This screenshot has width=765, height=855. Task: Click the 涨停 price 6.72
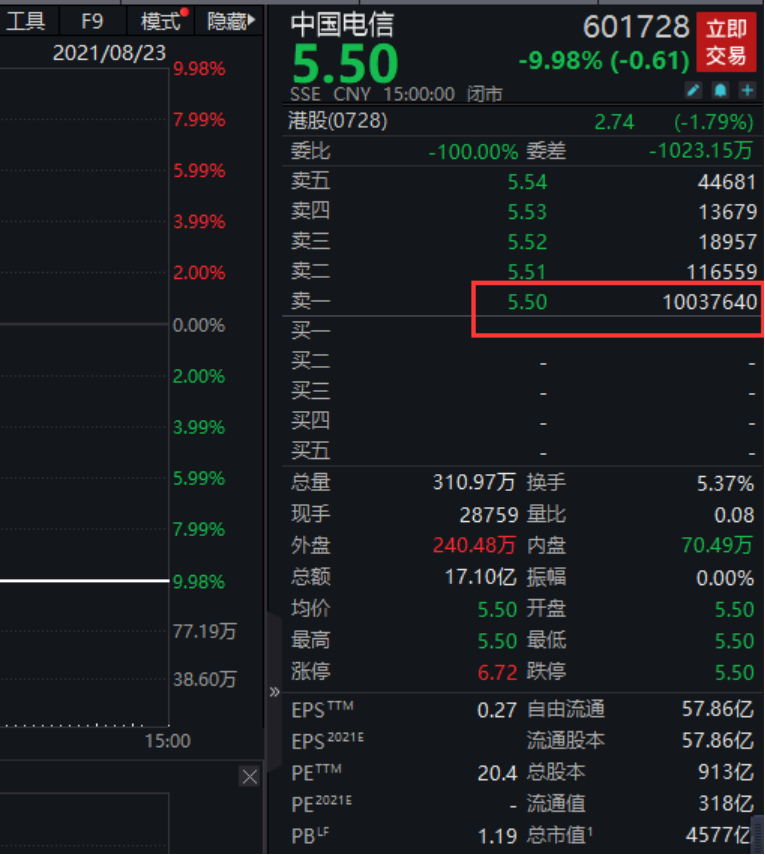pyautogui.click(x=497, y=672)
